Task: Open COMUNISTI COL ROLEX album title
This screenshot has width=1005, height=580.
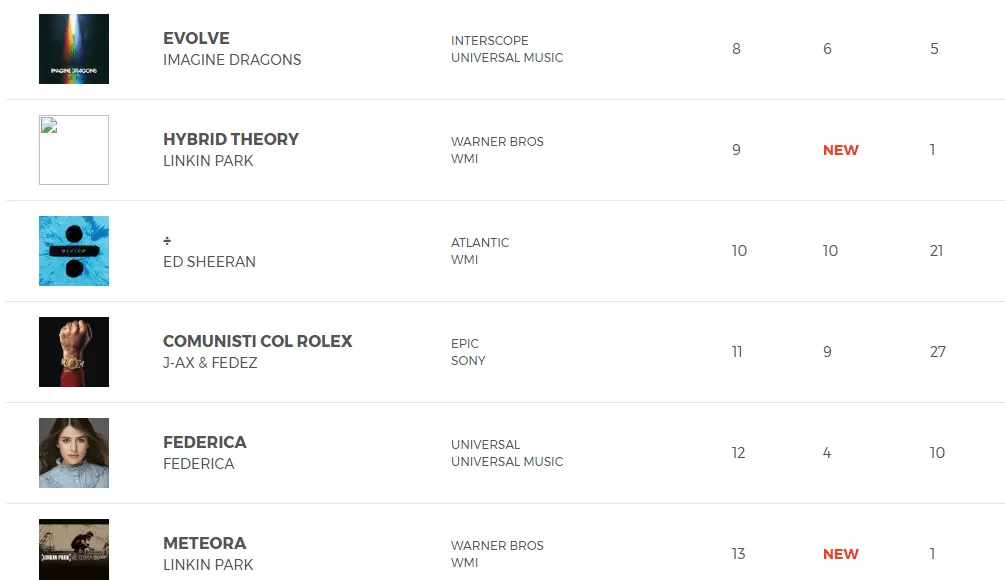Action: coord(258,341)
